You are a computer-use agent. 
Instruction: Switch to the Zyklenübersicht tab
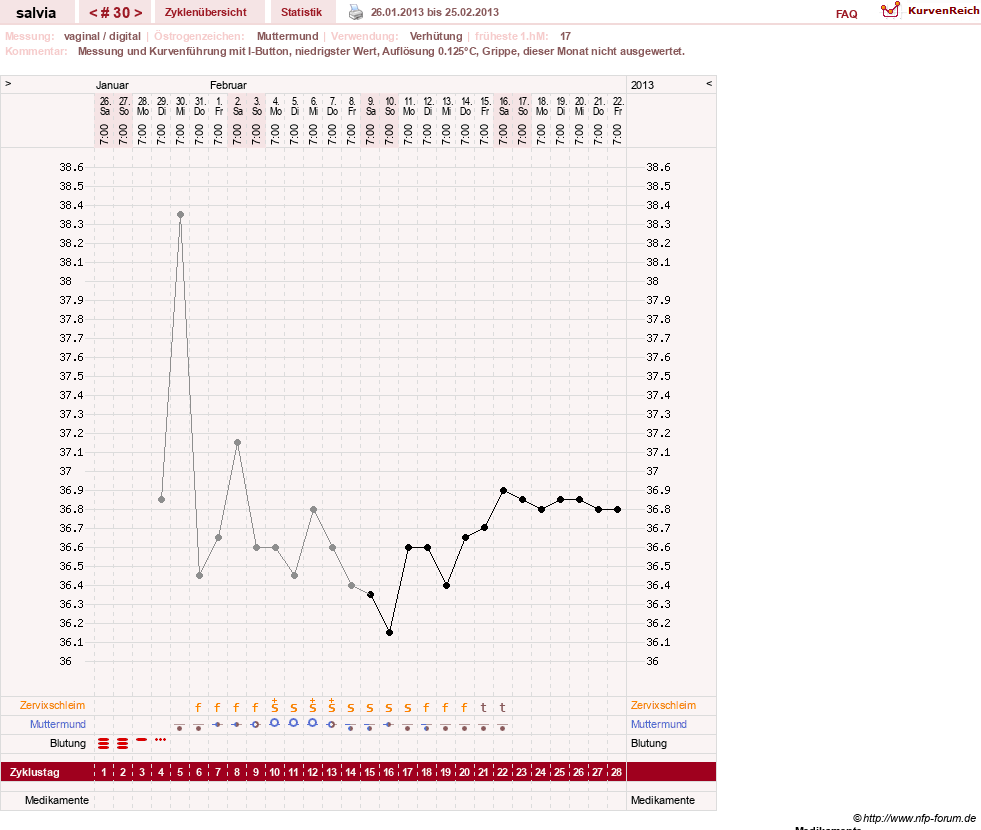[x=205, y=12]
